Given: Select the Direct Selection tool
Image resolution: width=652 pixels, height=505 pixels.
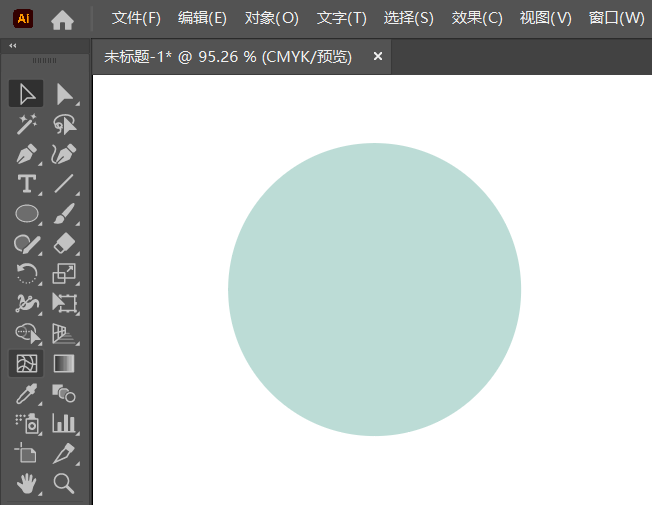Looking at the screenshot, I should pos(64,94).
